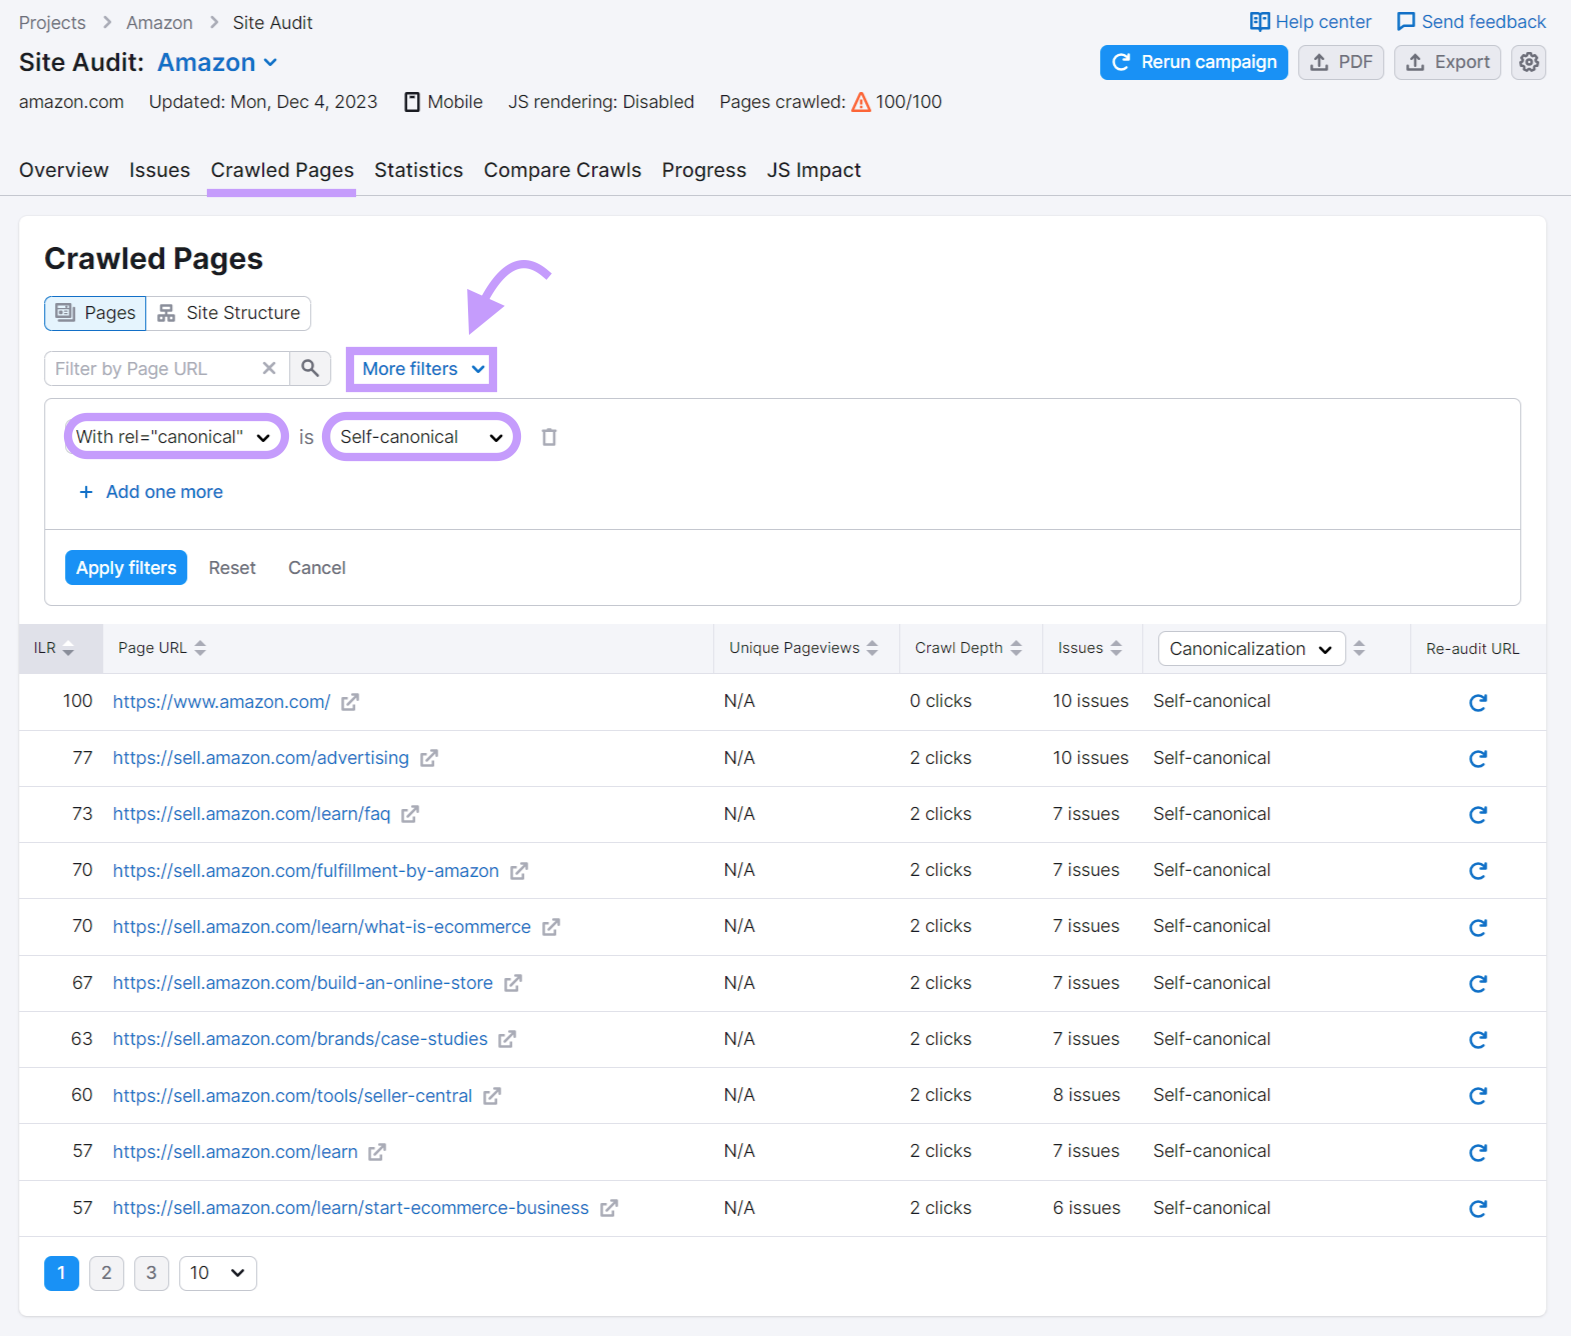The height and width of the screenshot is (1336, 1571).
Task: Clear the Filter by Page URL field
Action: 269,368
